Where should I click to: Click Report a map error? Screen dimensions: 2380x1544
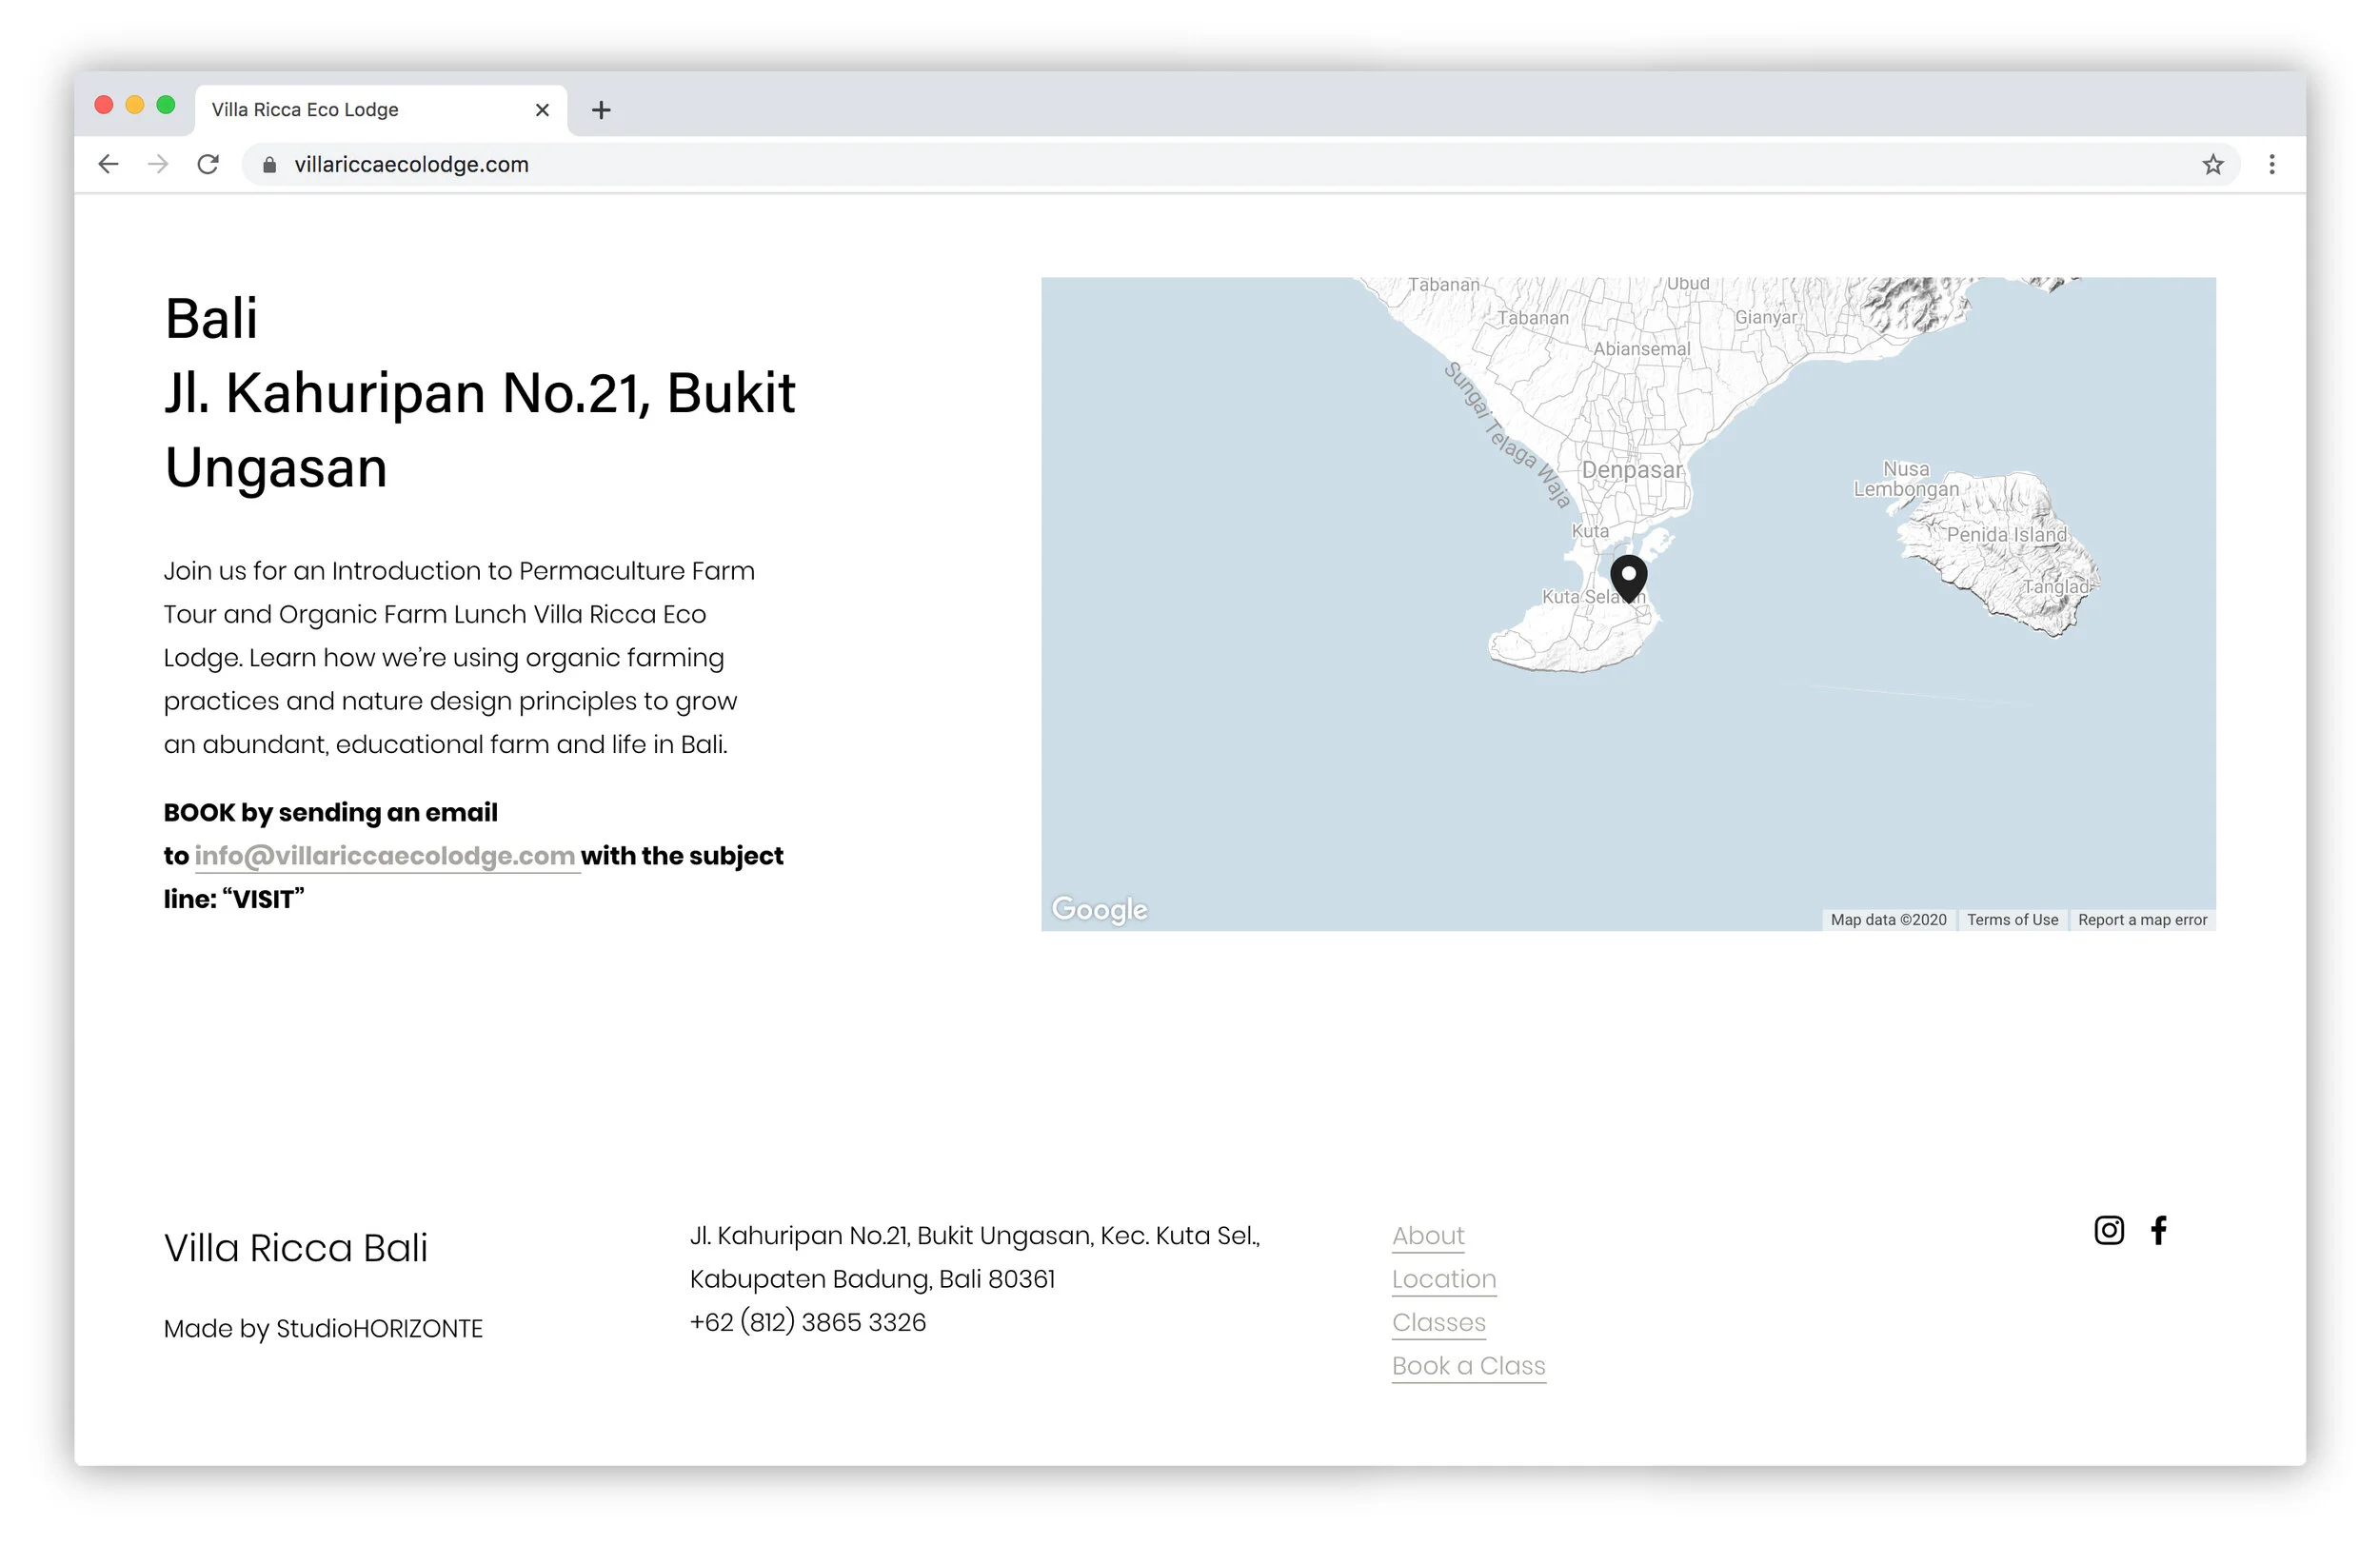tap(2141, 920)
